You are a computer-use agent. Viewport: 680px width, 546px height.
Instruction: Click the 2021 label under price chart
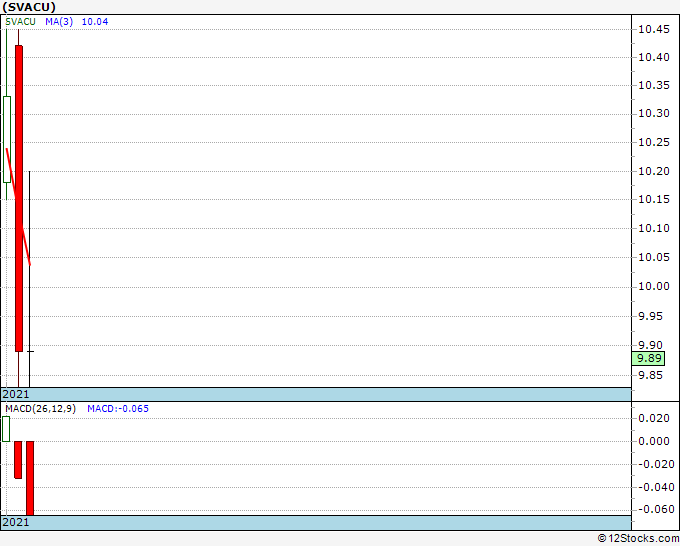click(x=16, y=394)
